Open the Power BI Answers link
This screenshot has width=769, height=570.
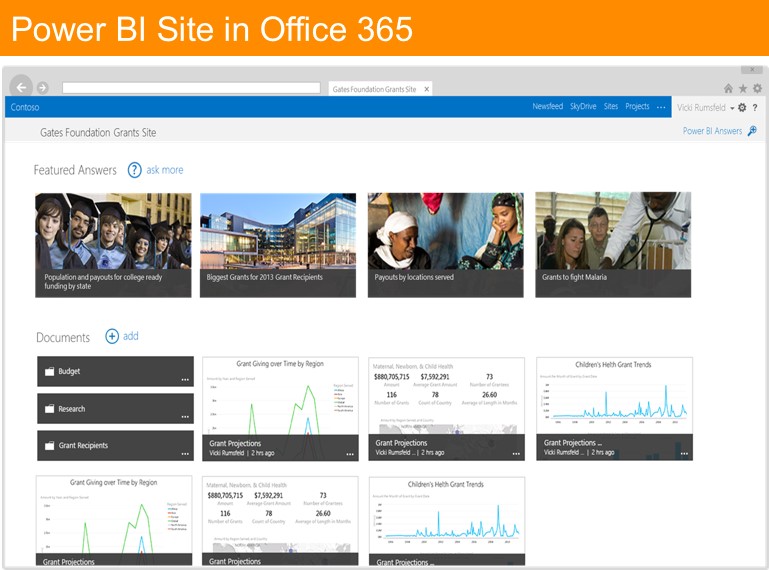click(x=712, y=131)
